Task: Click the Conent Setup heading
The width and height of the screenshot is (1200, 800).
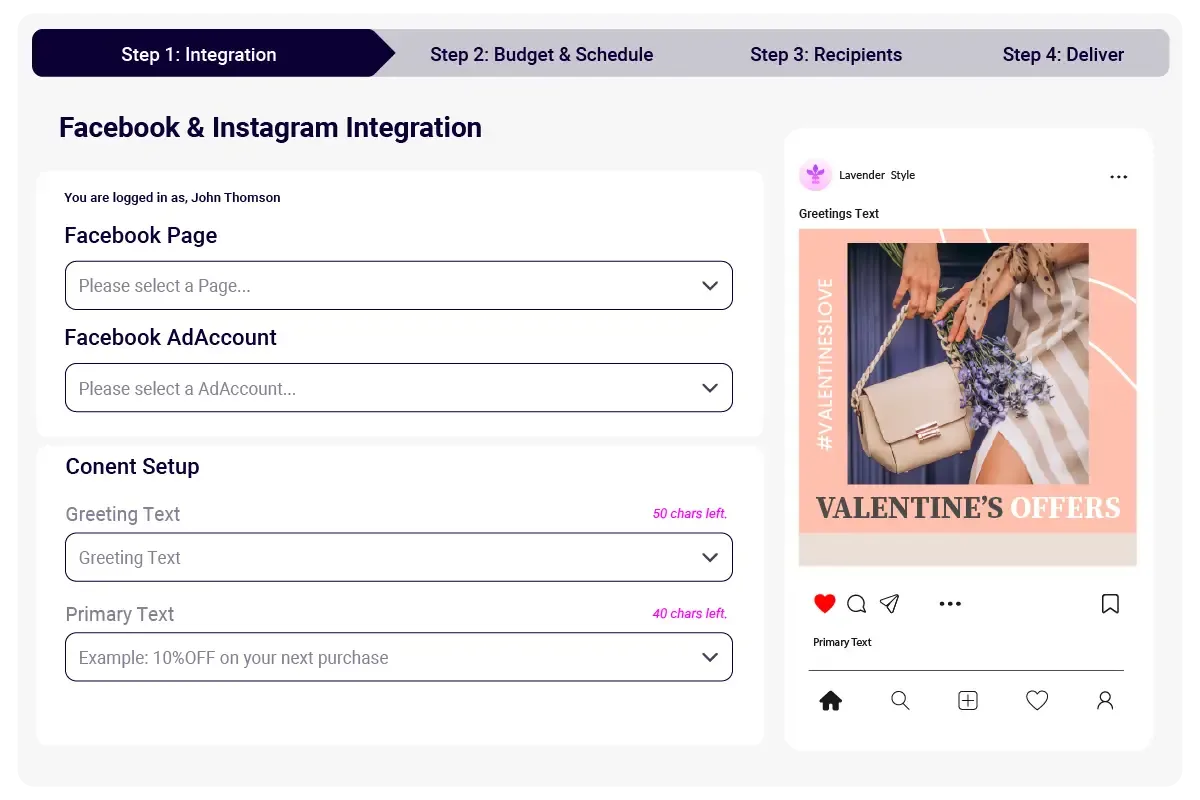Action: point(132,466)
